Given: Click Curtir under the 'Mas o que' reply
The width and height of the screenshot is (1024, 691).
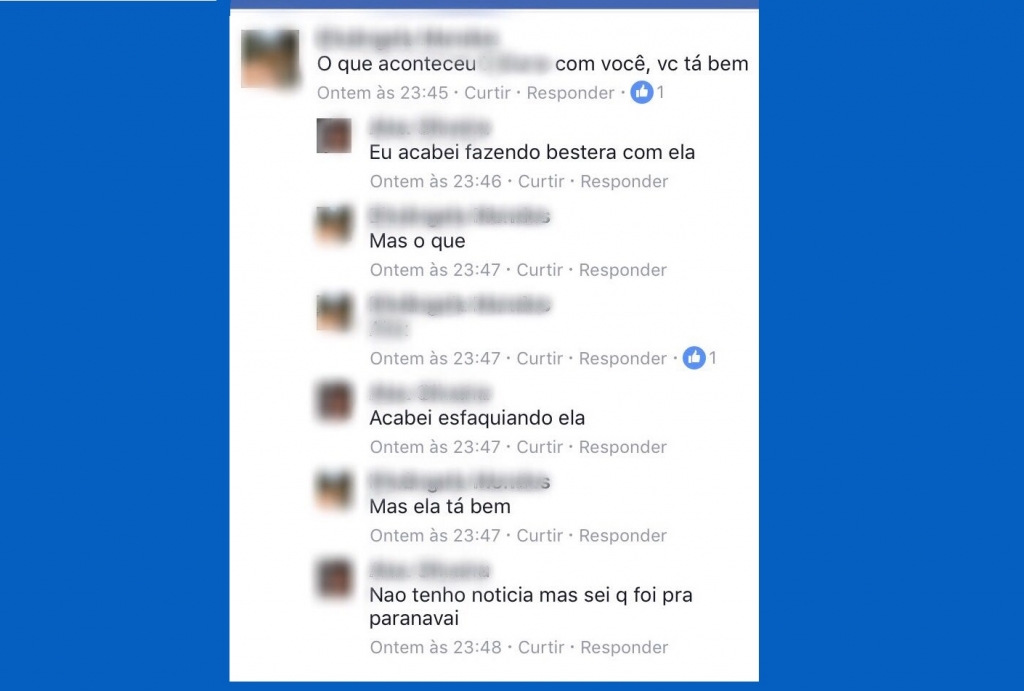Looking at the screenshot, I should [x=539, y=270].
